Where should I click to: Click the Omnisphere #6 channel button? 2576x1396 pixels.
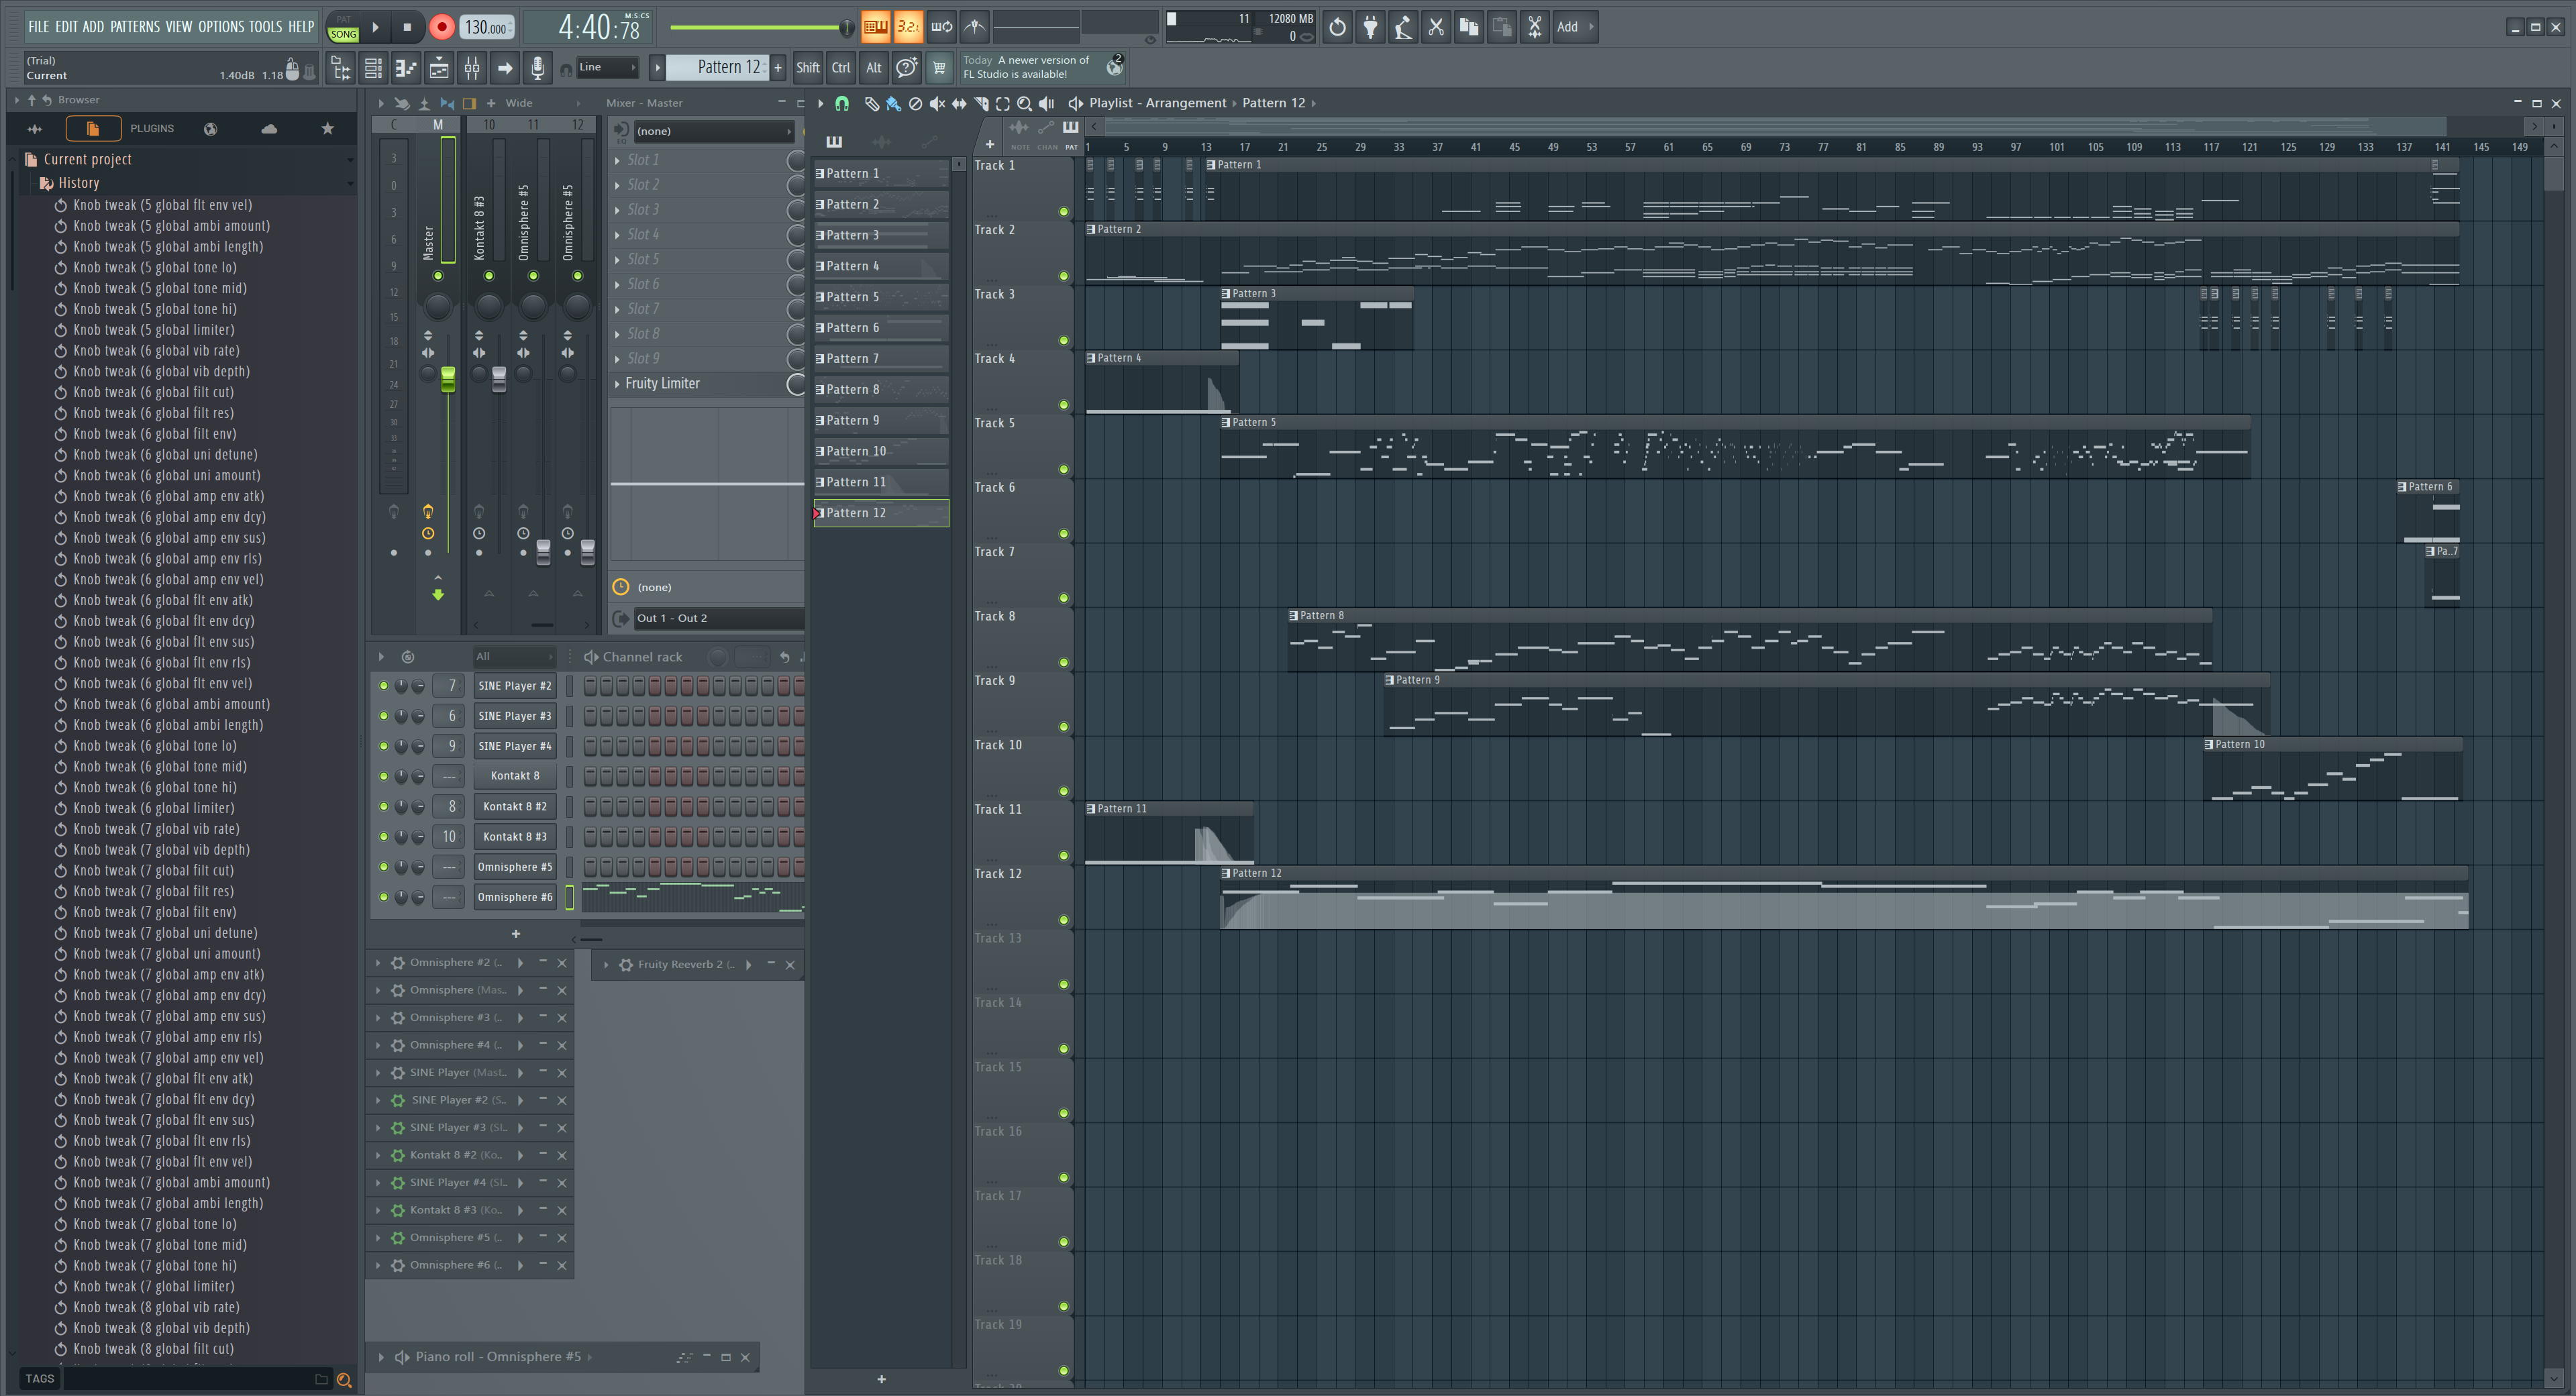pos(514,897)
